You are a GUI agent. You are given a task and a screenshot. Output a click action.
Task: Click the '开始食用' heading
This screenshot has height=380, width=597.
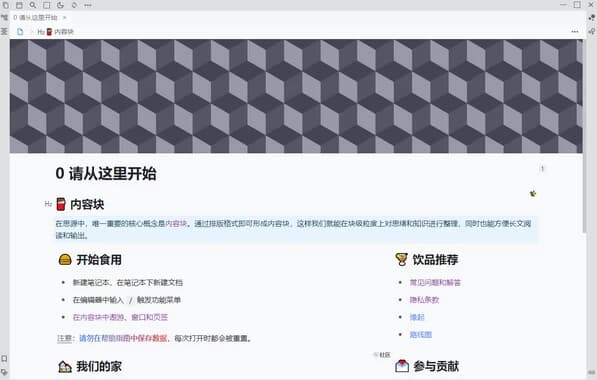(99, 260)
